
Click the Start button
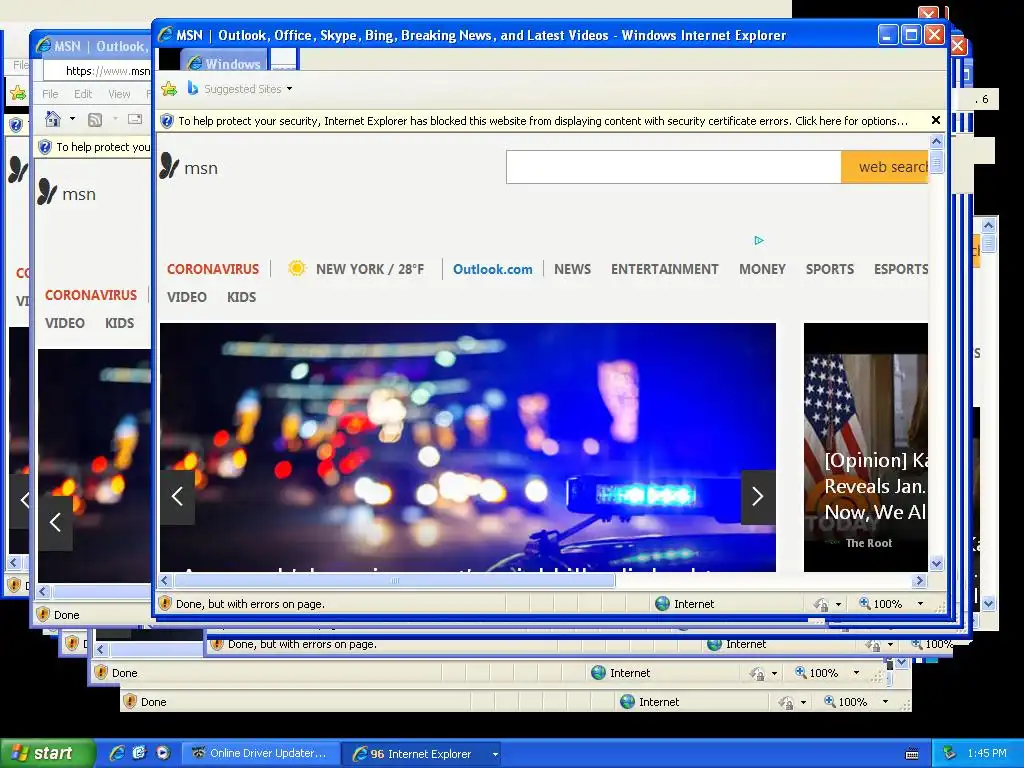(x=47, y=753)
